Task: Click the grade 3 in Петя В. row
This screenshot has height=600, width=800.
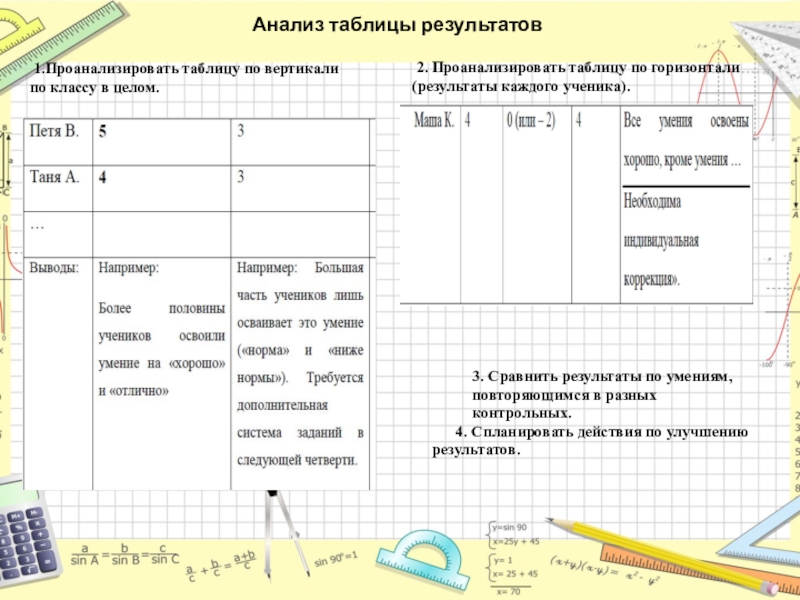Action: point(241,131)
